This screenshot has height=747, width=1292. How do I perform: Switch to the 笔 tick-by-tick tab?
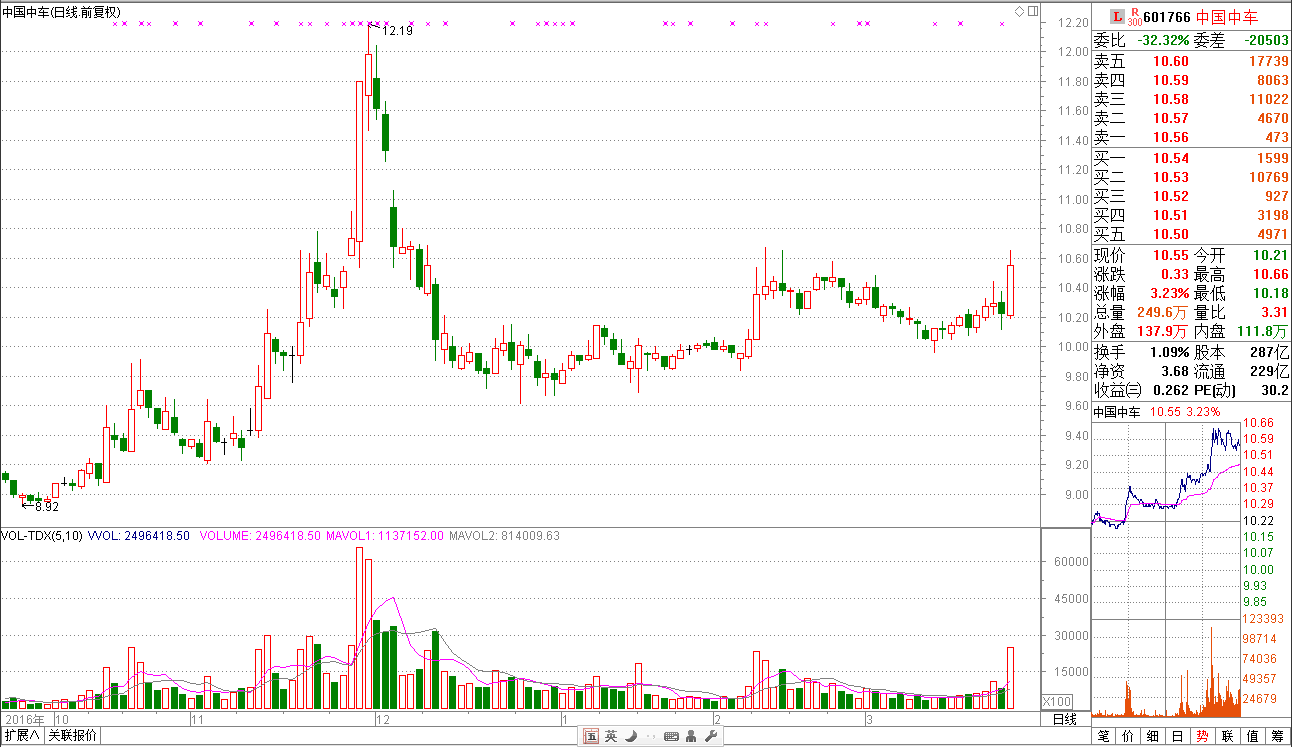tap(1104, 737)
